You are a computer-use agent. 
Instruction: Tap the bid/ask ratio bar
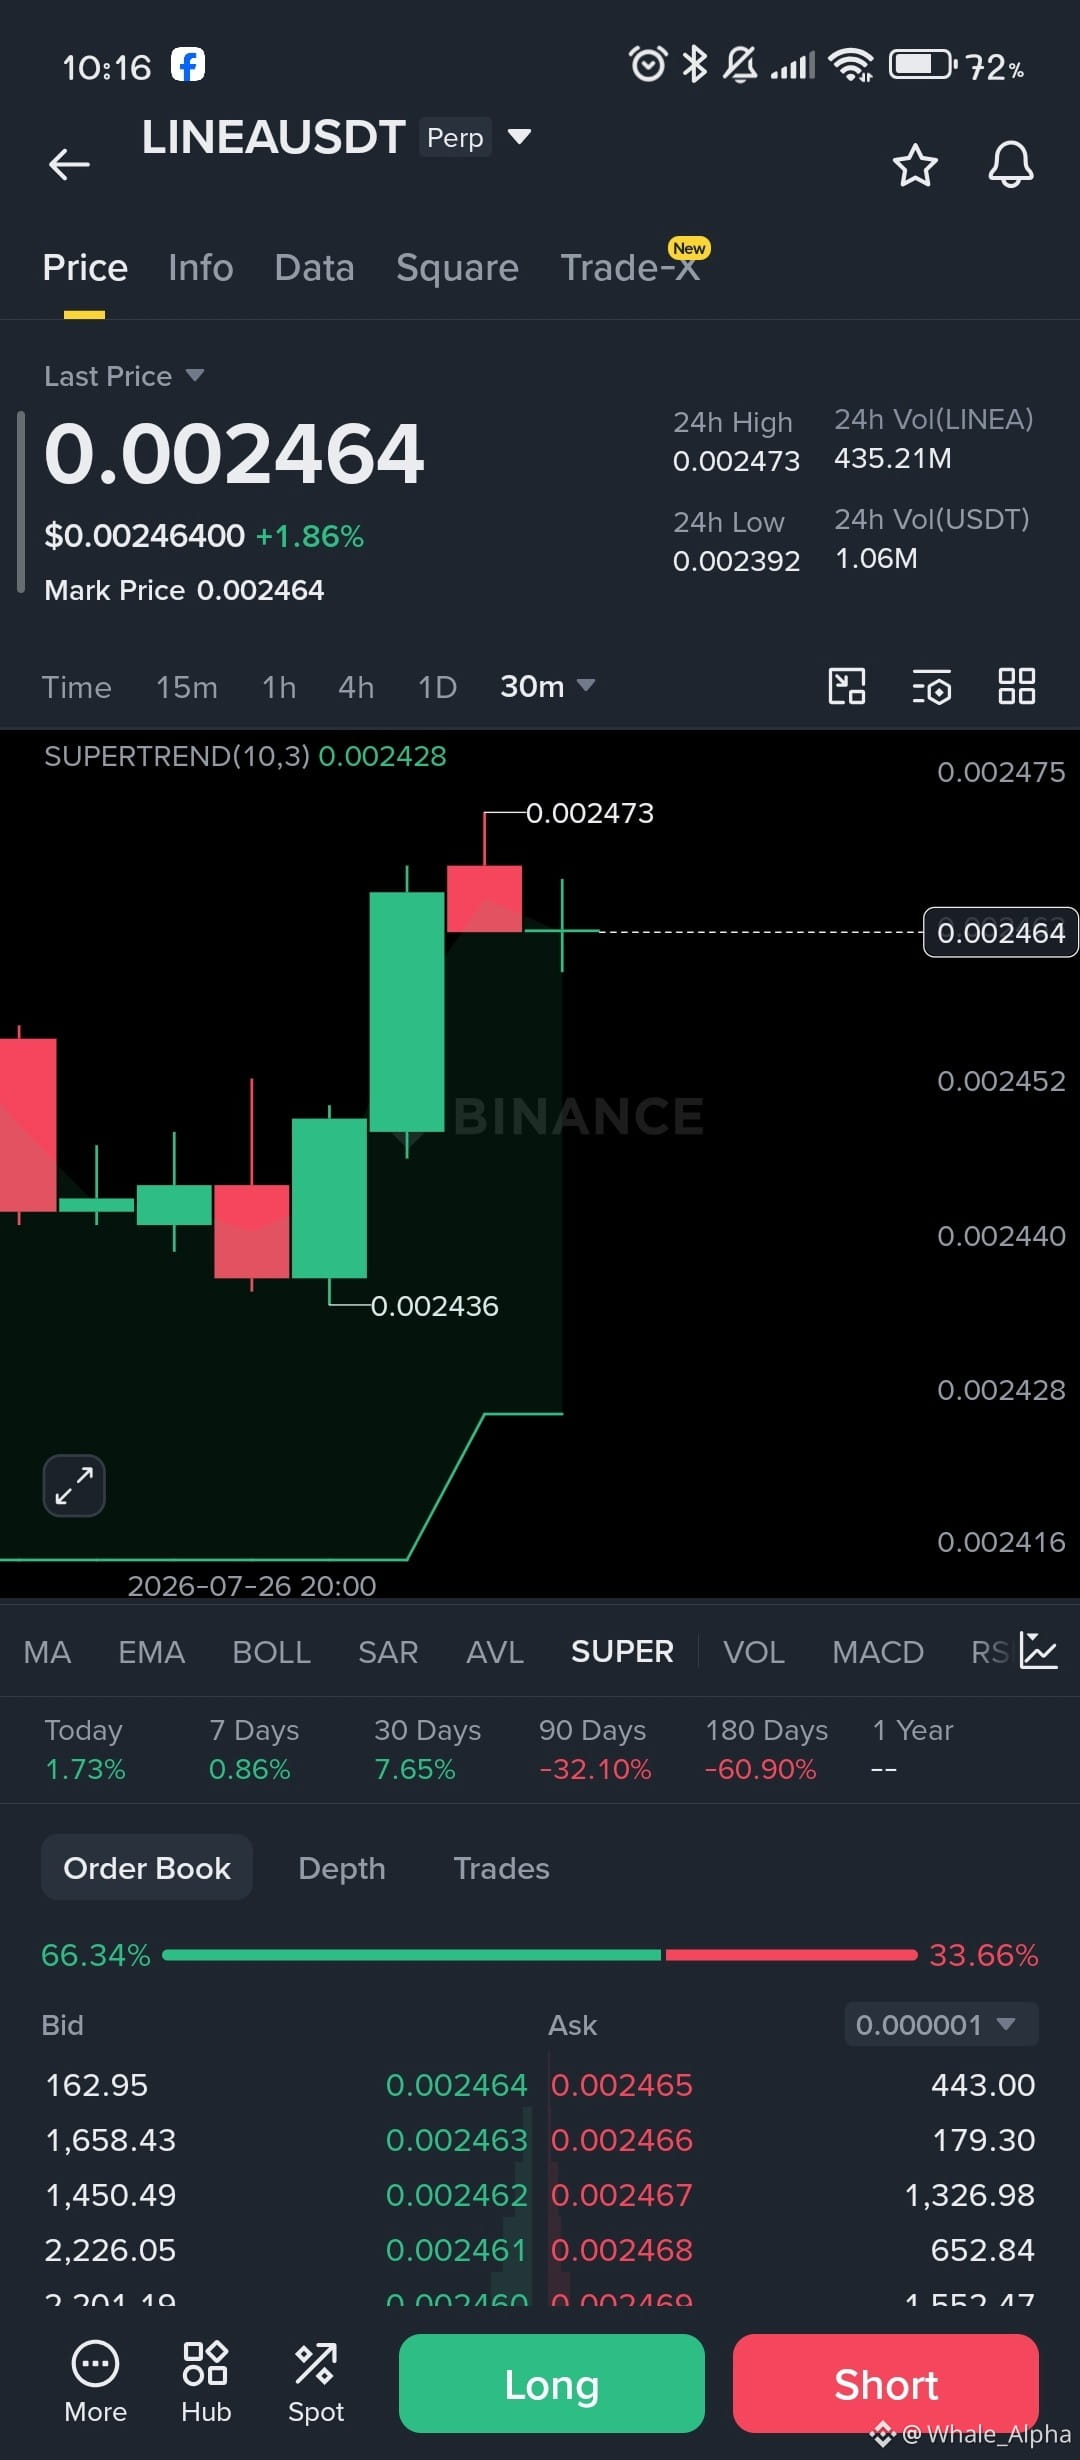point(540,1955)
